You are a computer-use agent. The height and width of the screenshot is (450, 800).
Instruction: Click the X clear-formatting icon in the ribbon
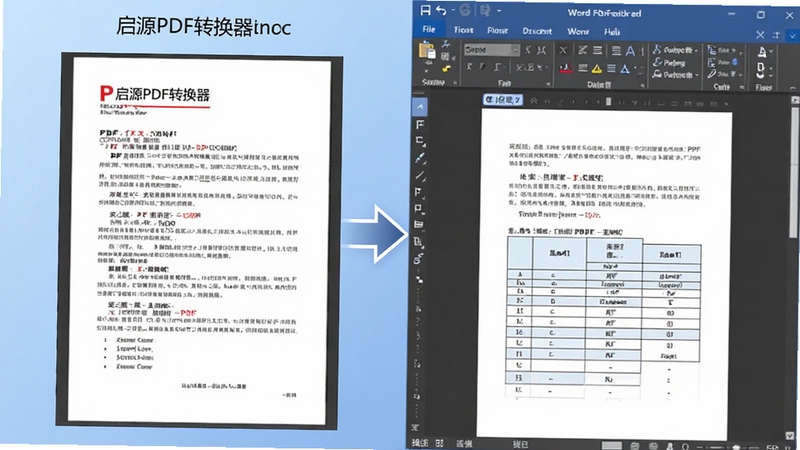click(563, 51)
